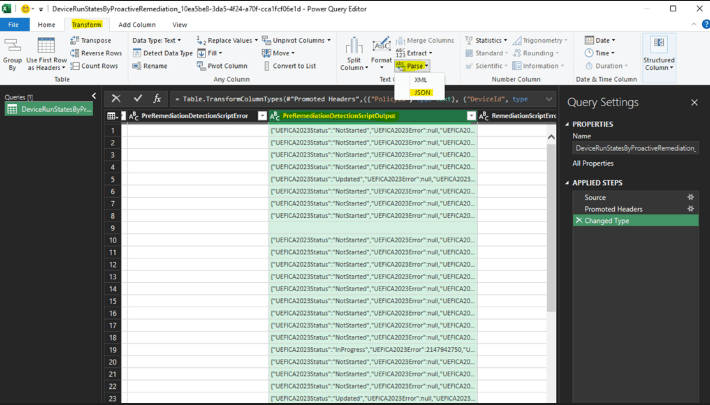Click Convert to List
This screenshot has width=710, height=405.
pos(289,66)
